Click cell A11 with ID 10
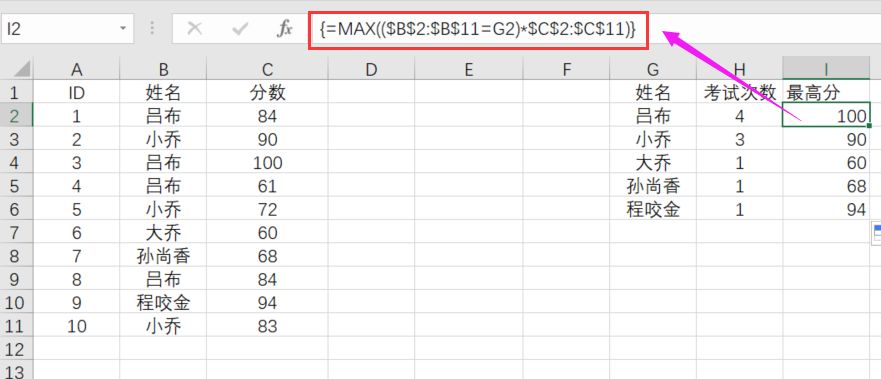Viewport: 881px width, 379px height. pos(76,325)
